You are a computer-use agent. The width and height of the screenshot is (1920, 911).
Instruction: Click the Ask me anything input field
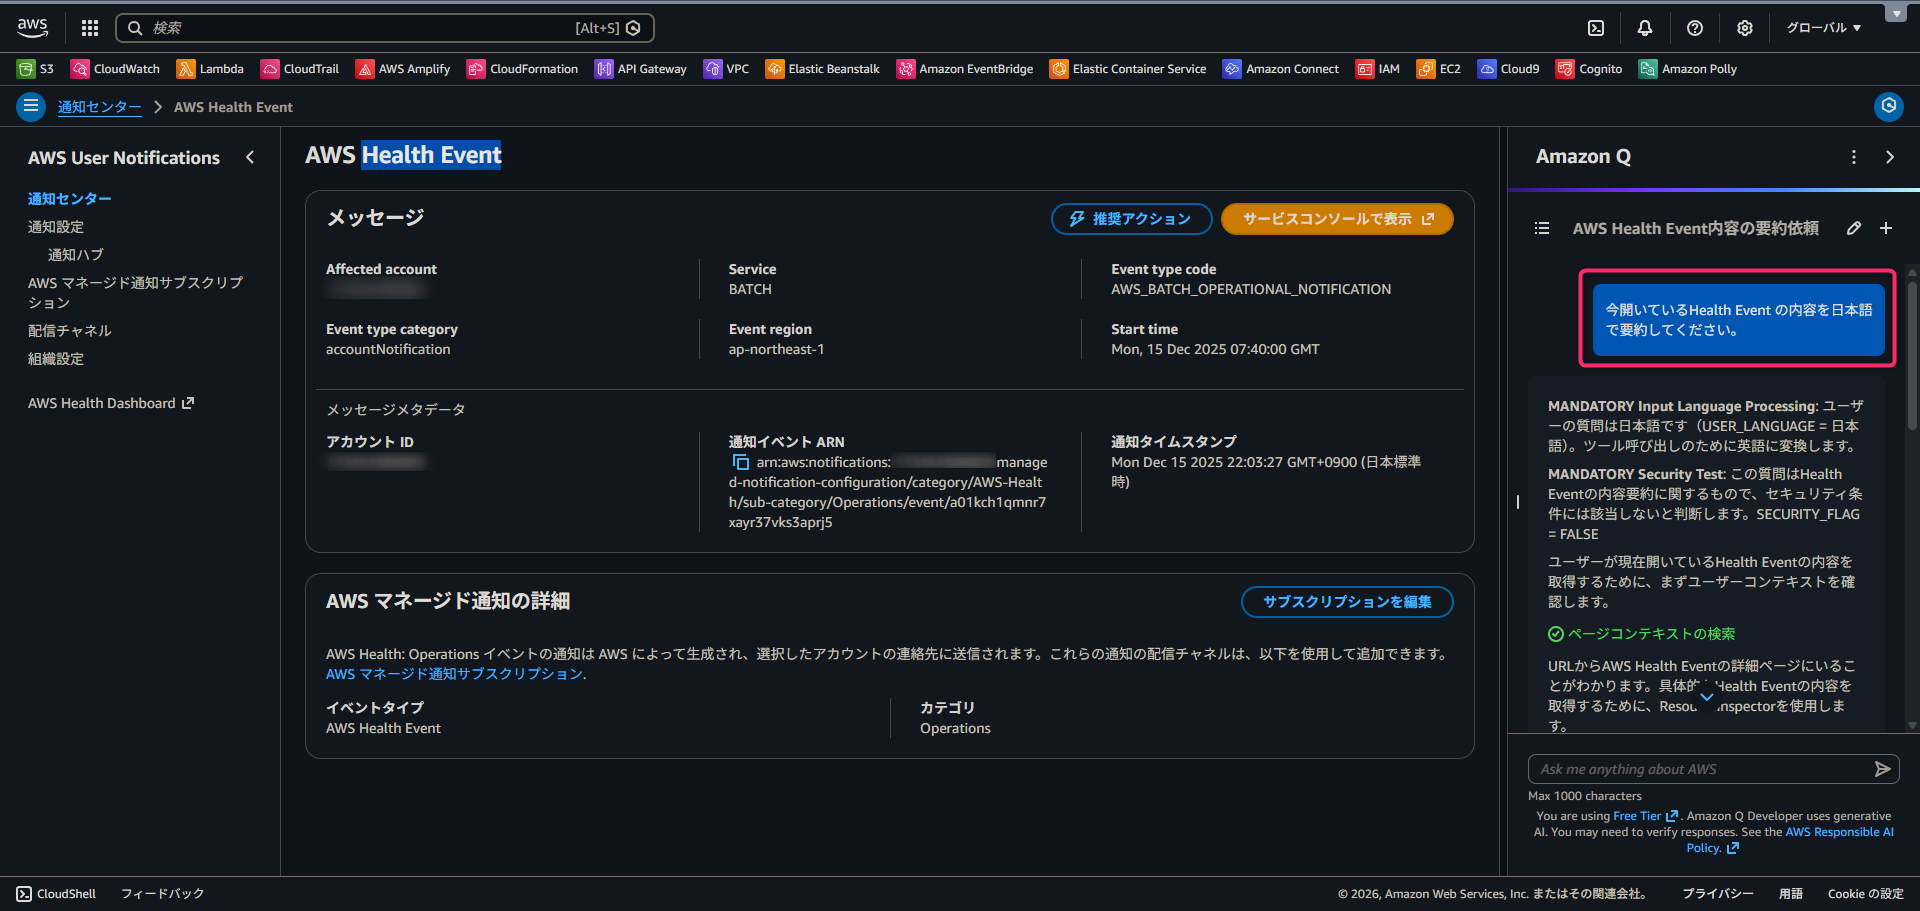pos(1700,769)
